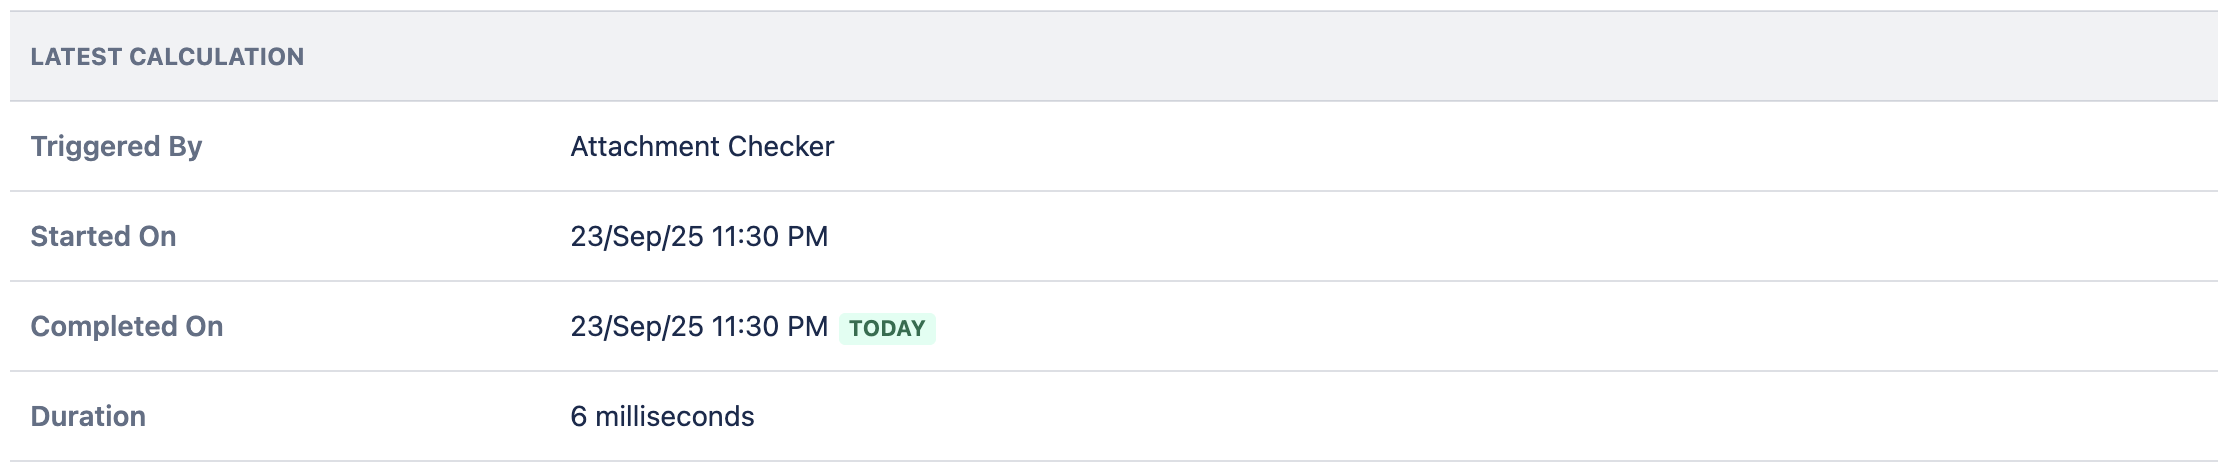Click the Started On time "11:30"
2228x472 pixels.
pyautogui.click(x=746, y=237)
